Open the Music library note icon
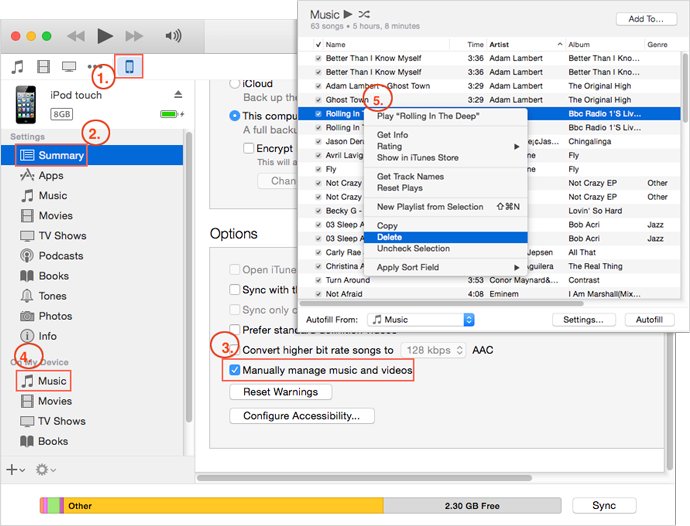The width and height of the screenshot is (690, 526). 17,67
